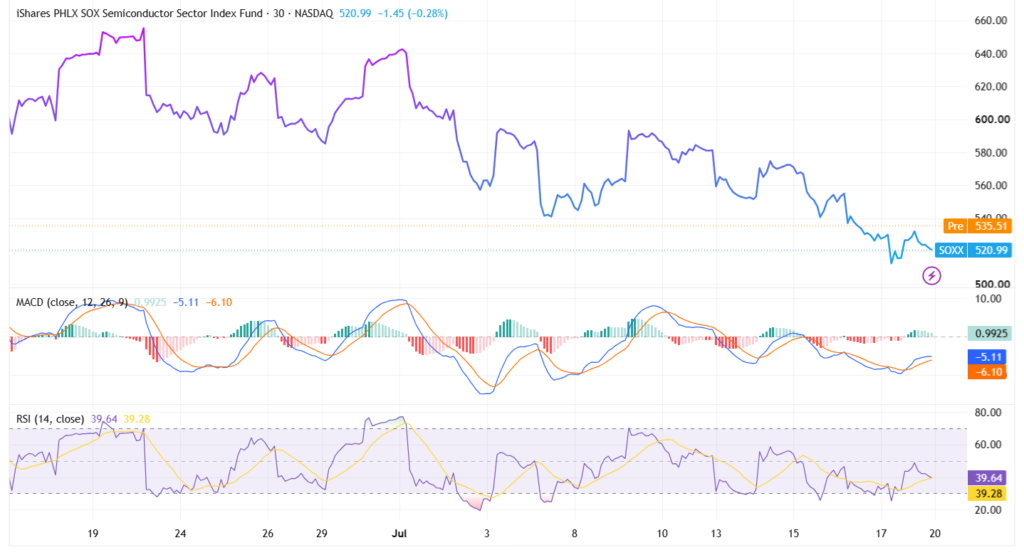Click the purple lightning bolt icon
This screenshot has height=555, width=1024.
(x=931, y=276)
